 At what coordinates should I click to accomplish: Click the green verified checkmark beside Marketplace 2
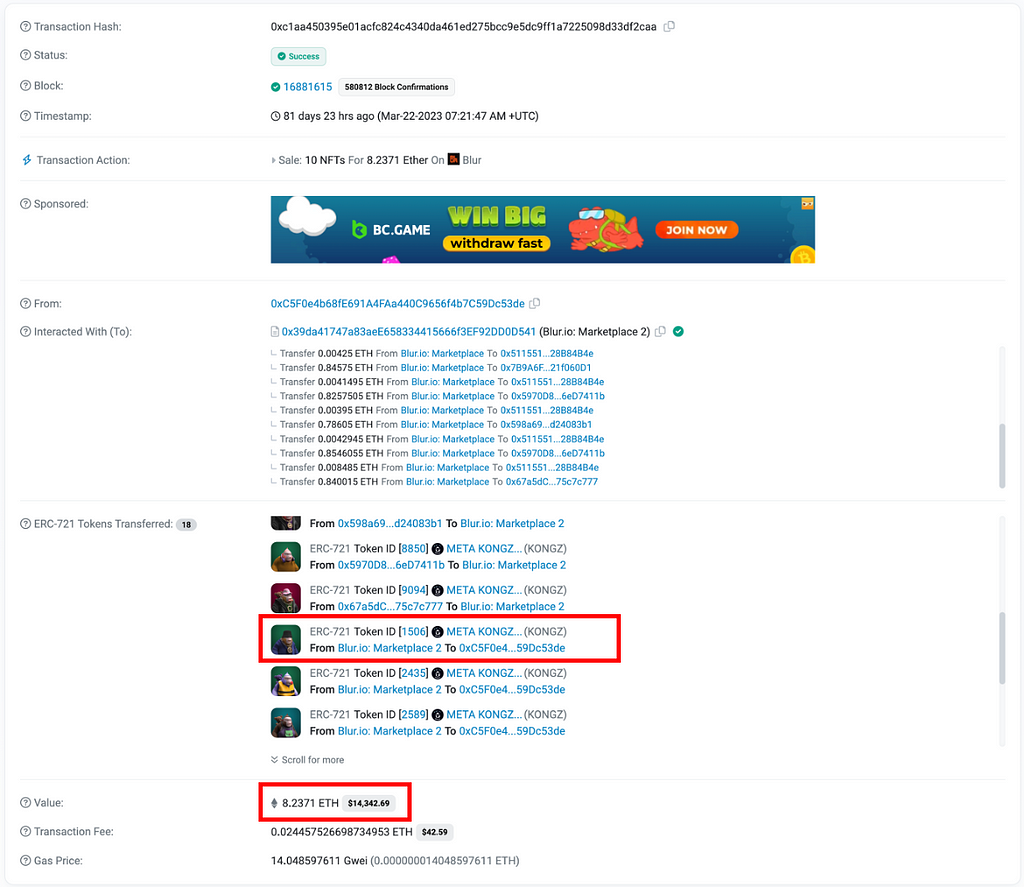[x=679, y=332]
